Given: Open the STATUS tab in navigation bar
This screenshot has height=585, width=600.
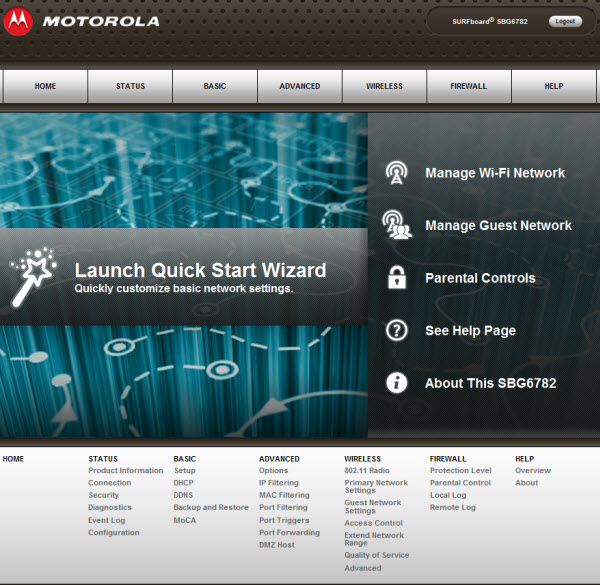Looking at the screenshot, I should pos(130,86).
